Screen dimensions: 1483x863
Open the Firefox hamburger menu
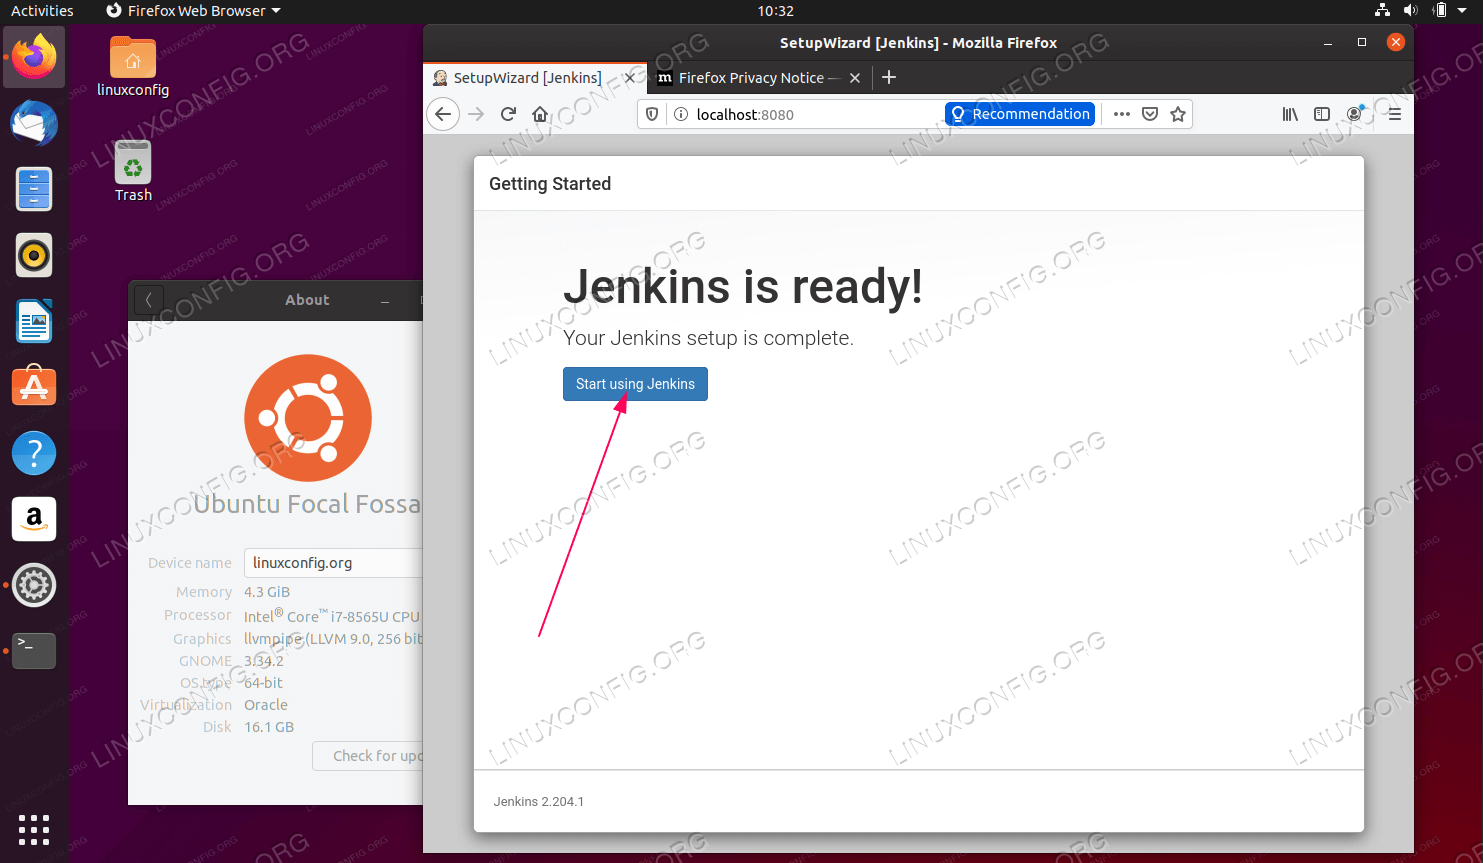click(x=1395, y=114)
